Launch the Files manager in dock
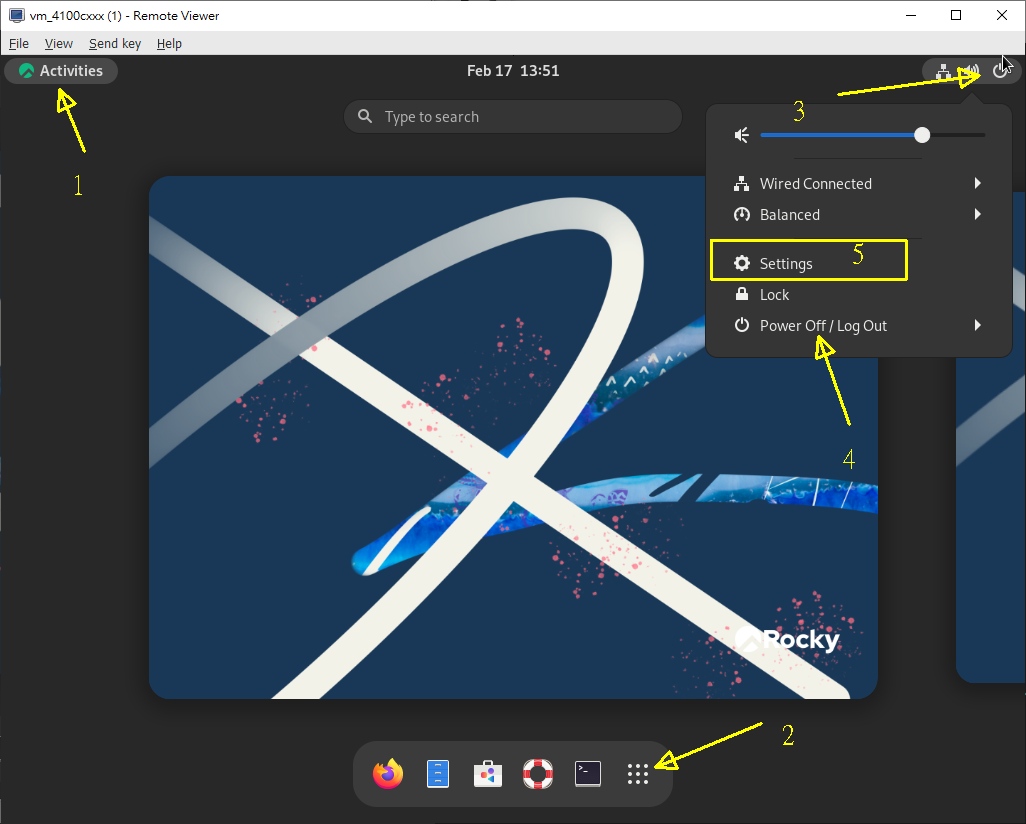Screen dimensions: 1026x824 click(438, 774)
